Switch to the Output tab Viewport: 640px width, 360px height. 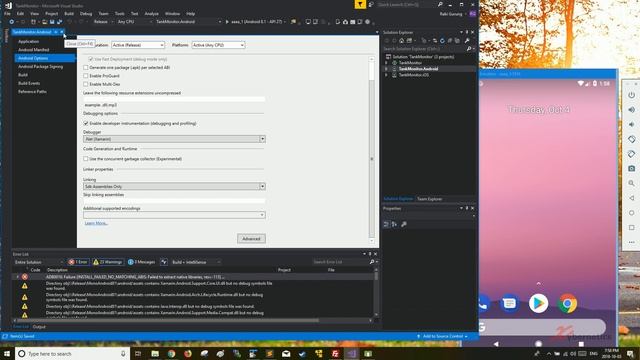point(39,327)
